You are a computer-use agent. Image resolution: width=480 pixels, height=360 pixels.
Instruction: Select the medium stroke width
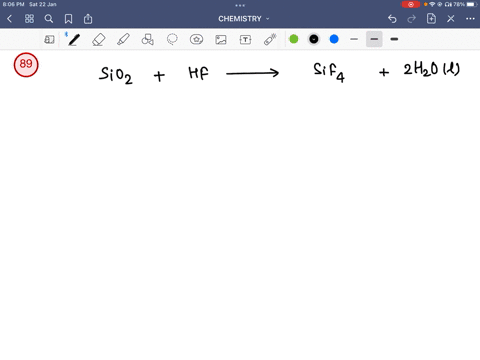click(374, 39)
